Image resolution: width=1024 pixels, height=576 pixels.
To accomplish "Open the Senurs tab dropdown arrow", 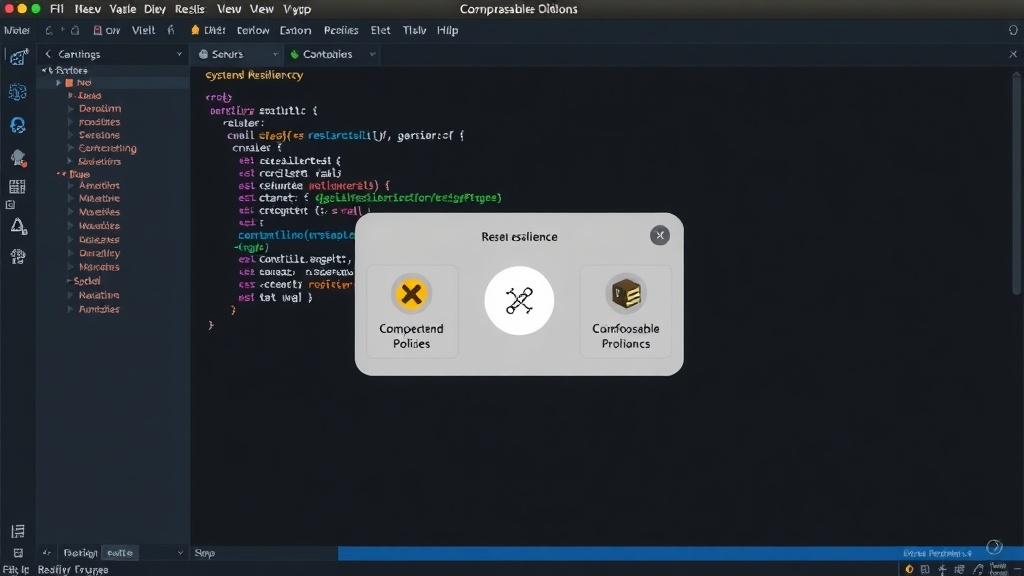I will point(275,54).
